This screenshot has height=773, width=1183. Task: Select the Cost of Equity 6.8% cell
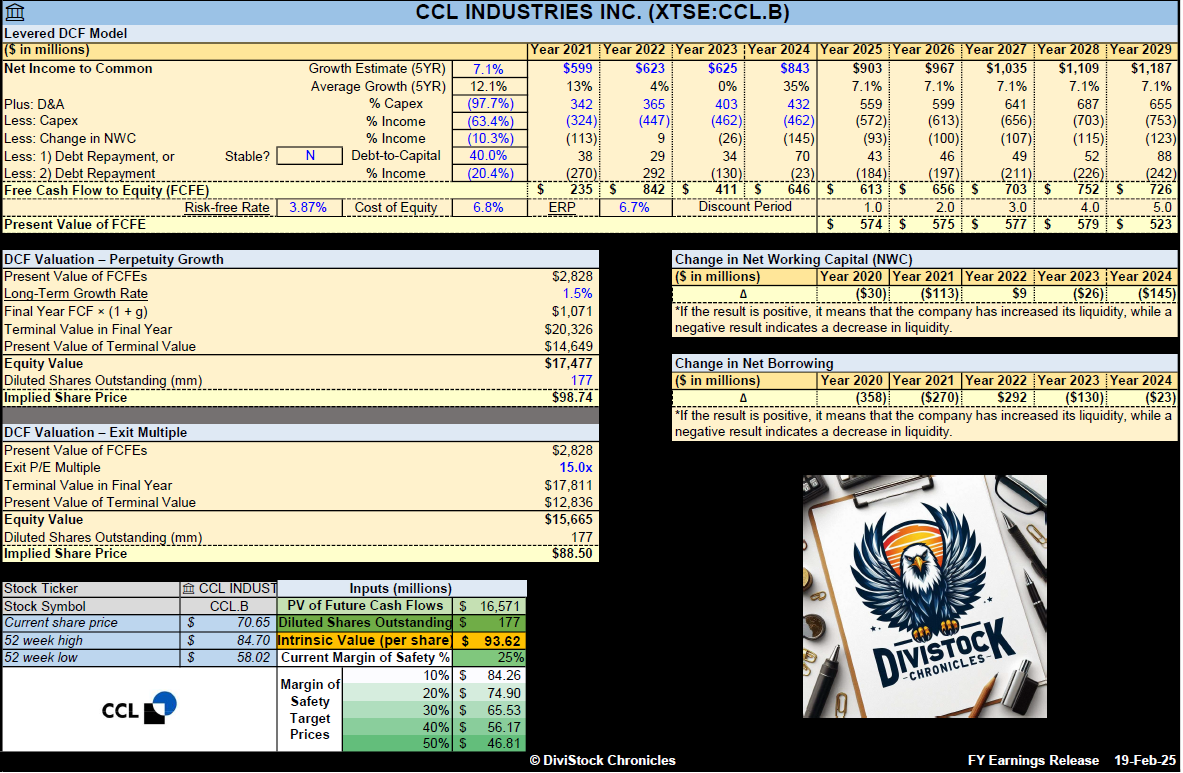click(x=489, y=207)
